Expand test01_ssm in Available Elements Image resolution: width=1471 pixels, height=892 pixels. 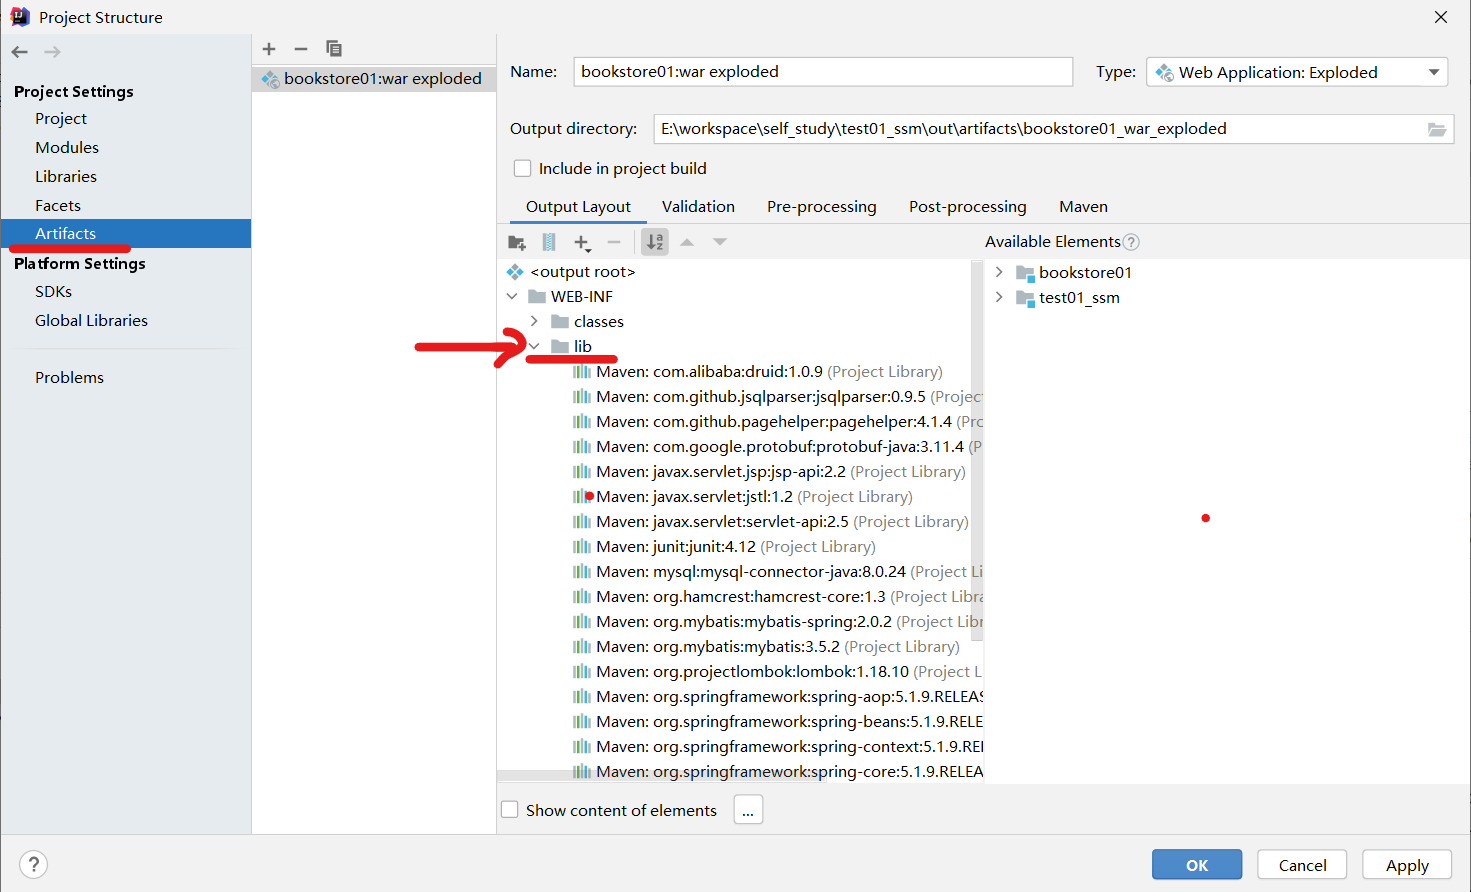tap(999, 298)
